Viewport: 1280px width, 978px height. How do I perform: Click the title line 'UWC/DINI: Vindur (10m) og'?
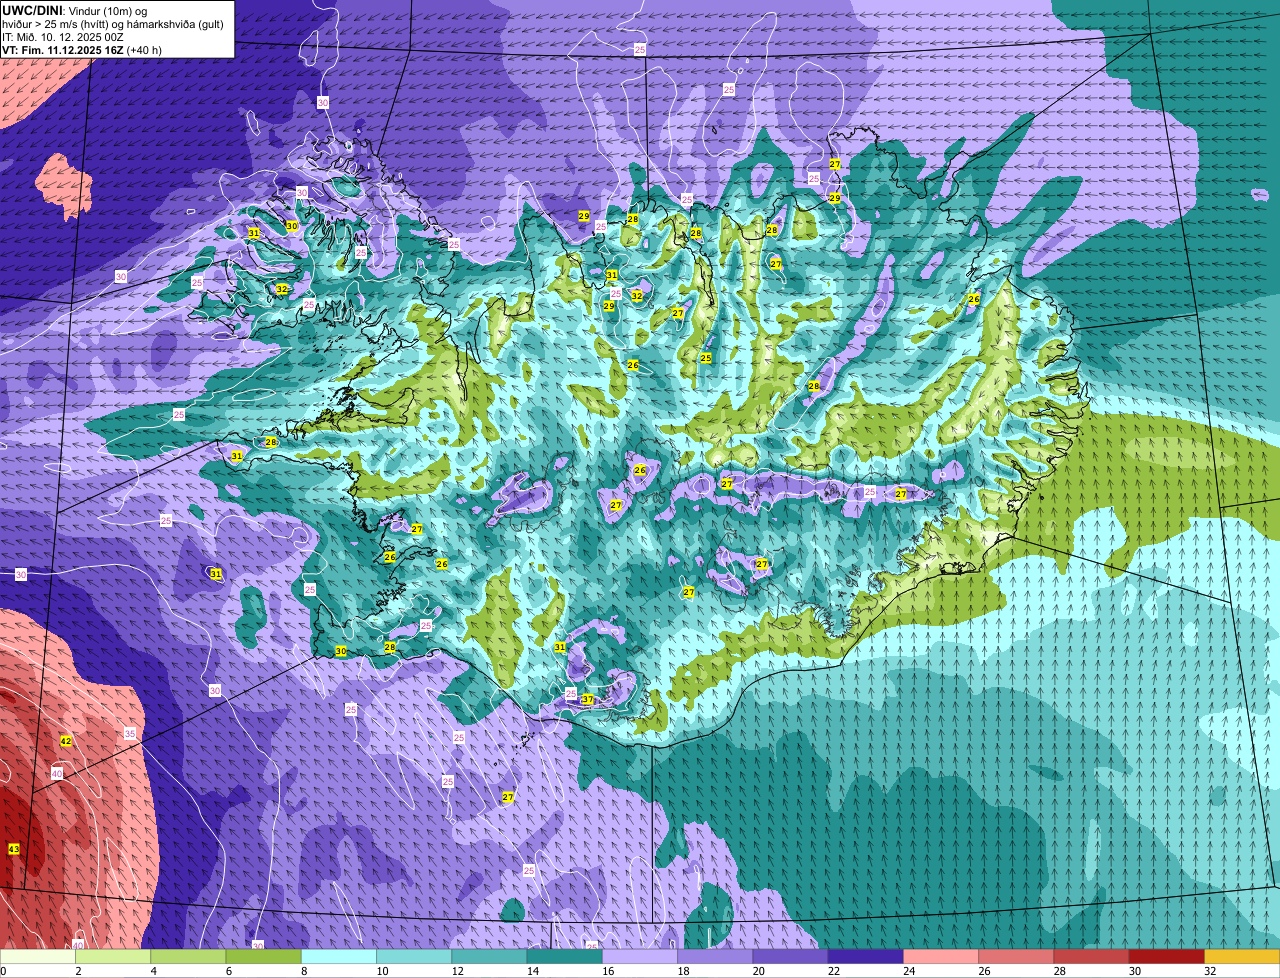tap(75, 10)
